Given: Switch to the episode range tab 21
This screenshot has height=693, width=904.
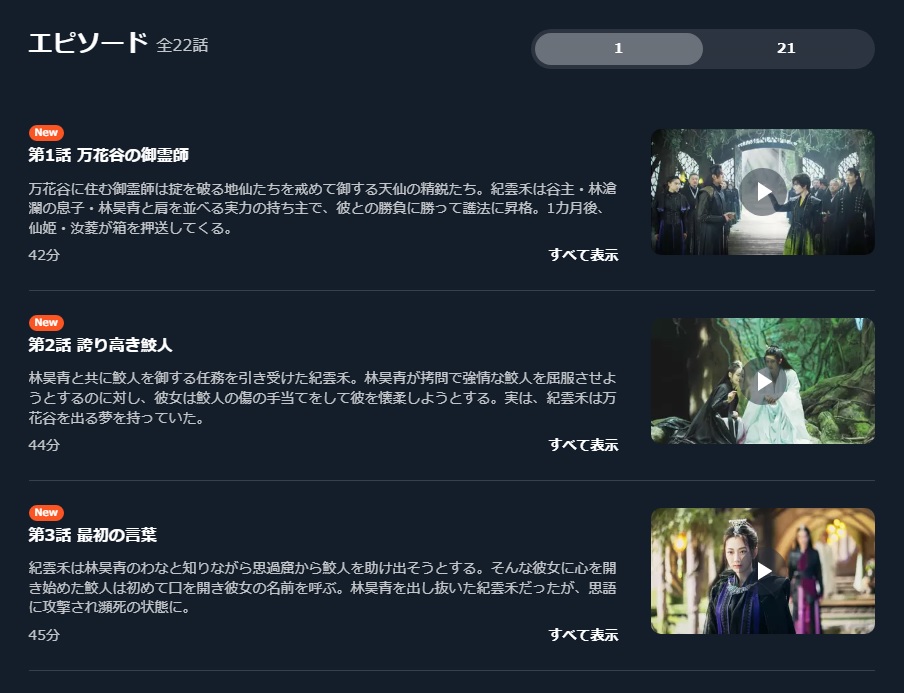Looking at the screenshot, I should click(786, 48).
